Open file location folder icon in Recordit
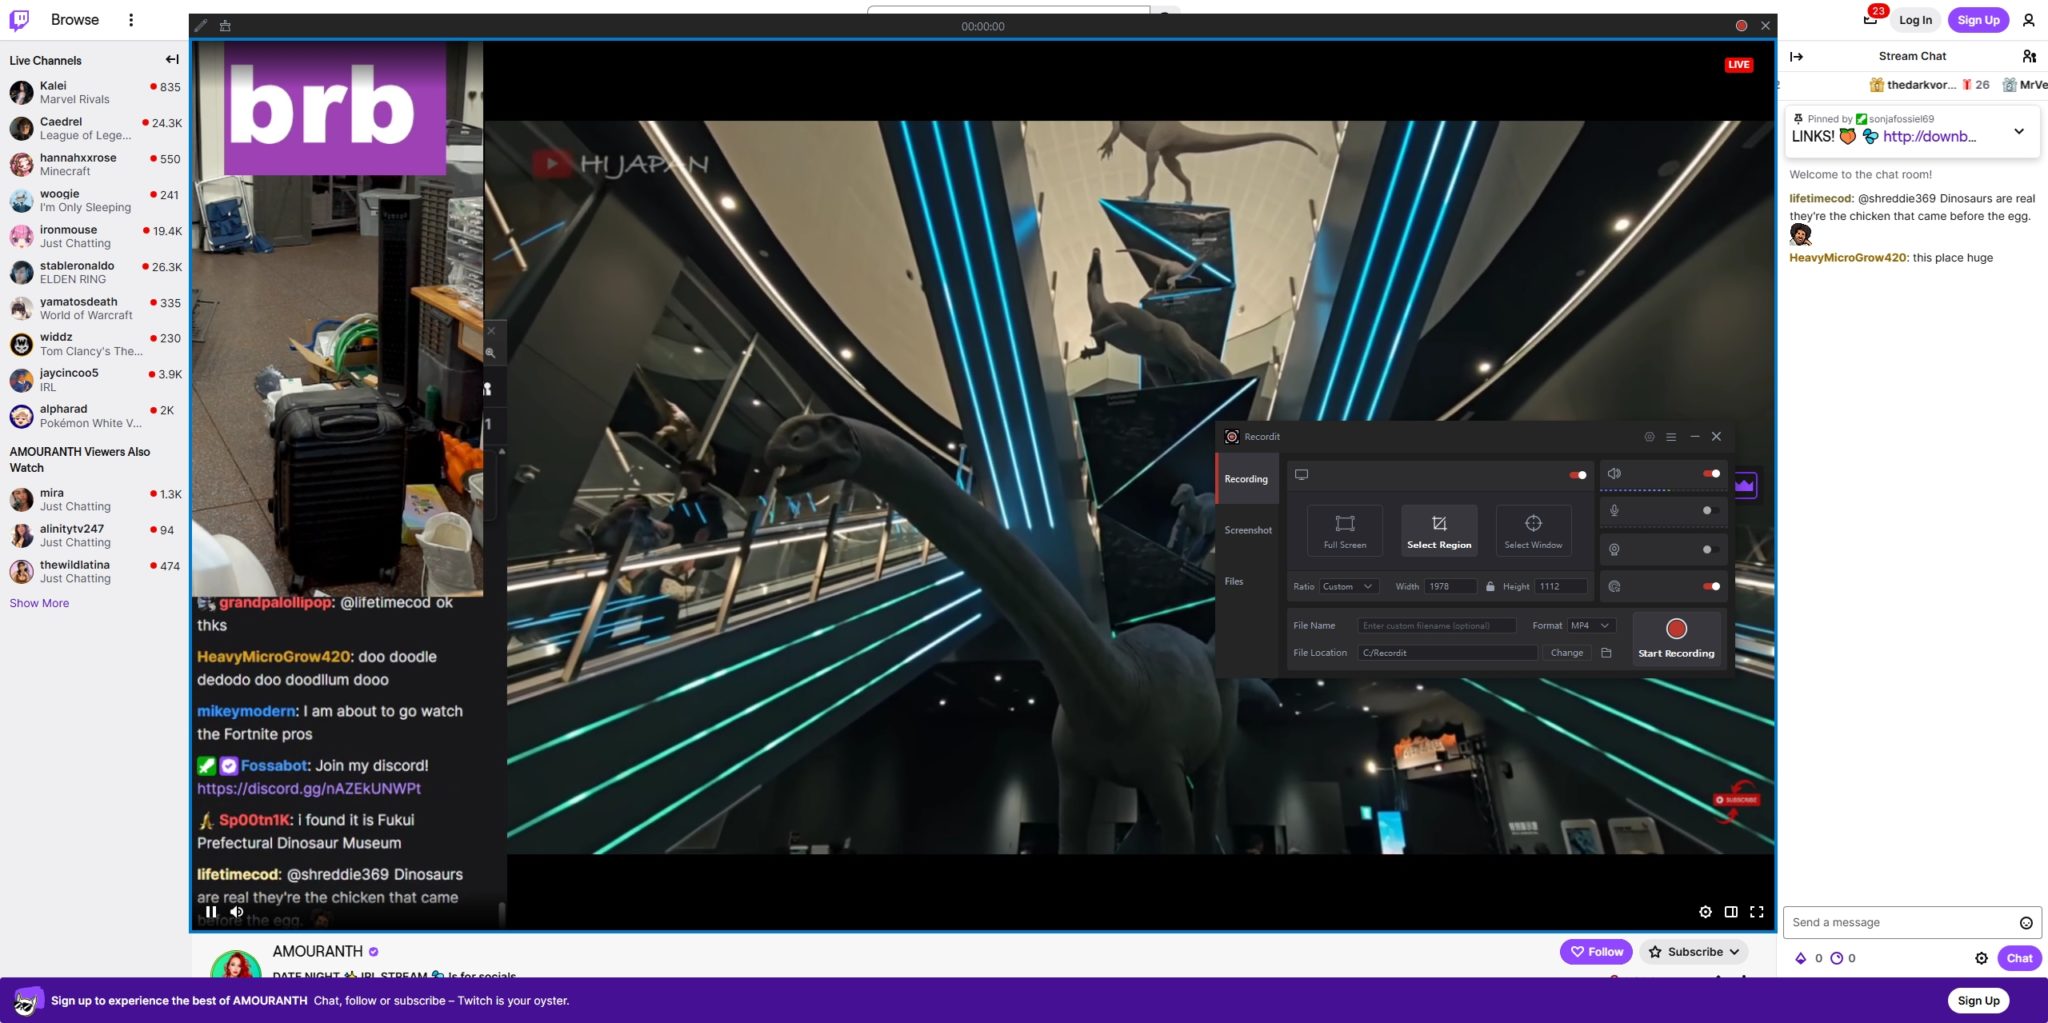Image resolution: width=2048 pixels, height=1023 pixels. (1606, 653)
